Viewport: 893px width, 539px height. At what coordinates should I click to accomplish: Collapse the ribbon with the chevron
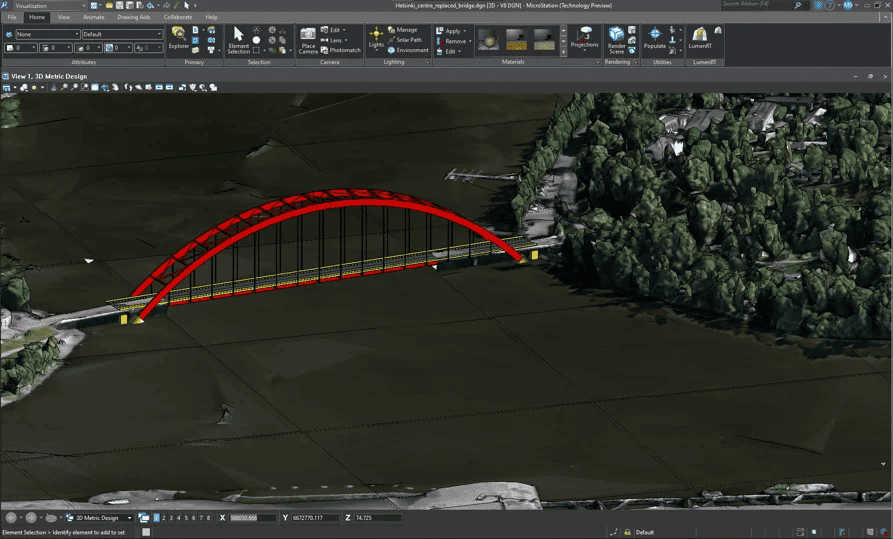[x=885, y=17]
